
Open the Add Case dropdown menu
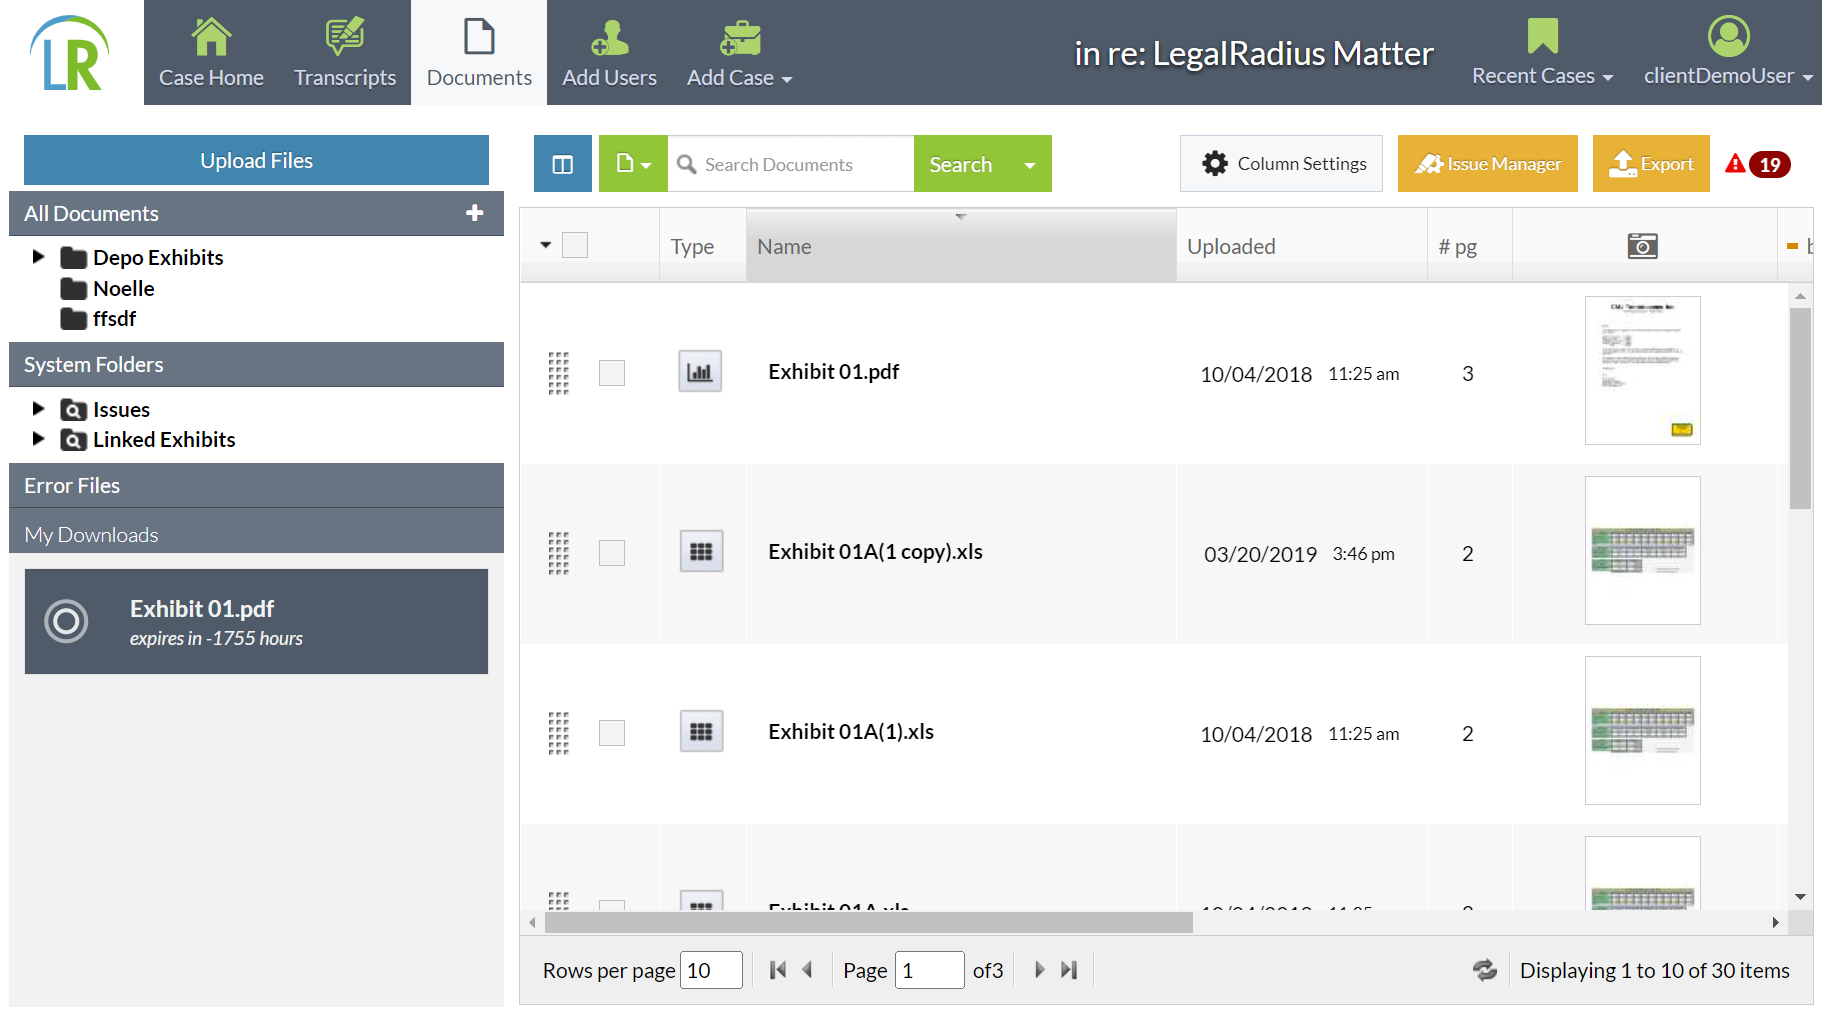(739, 53)
